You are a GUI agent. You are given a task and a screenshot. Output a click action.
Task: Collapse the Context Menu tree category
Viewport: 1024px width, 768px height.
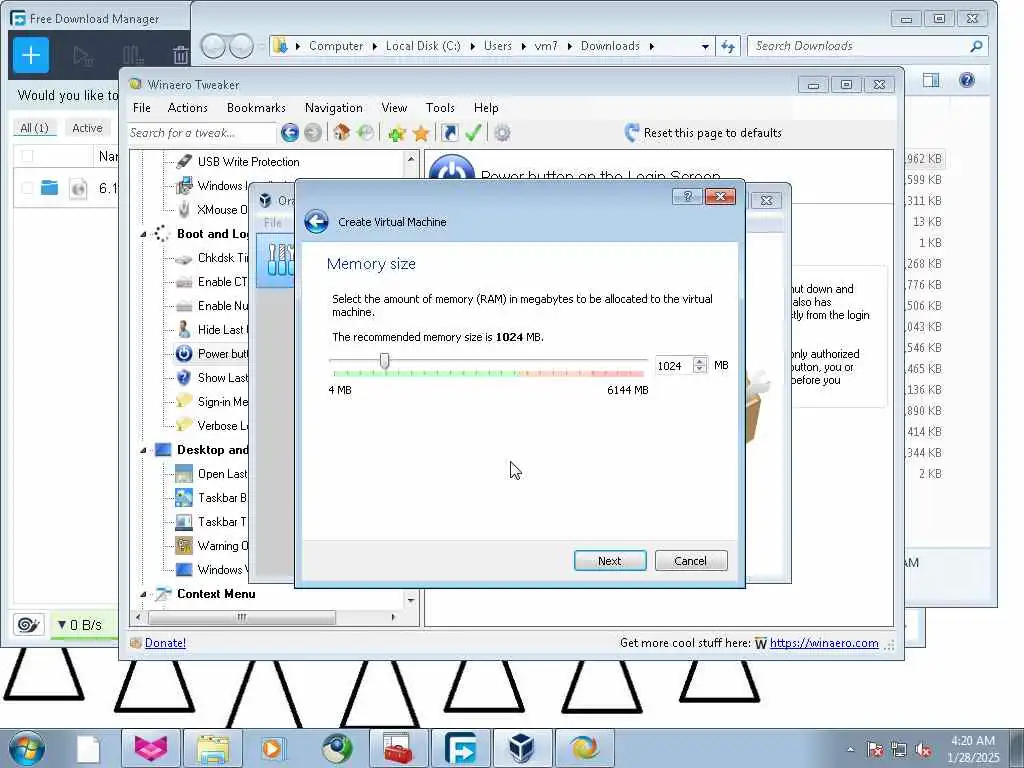point(143,594)
